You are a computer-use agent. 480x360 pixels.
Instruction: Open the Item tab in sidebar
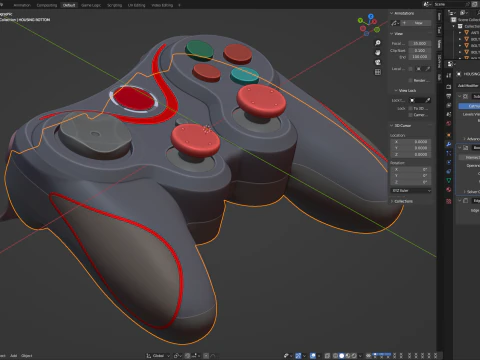tap(439, 17)
